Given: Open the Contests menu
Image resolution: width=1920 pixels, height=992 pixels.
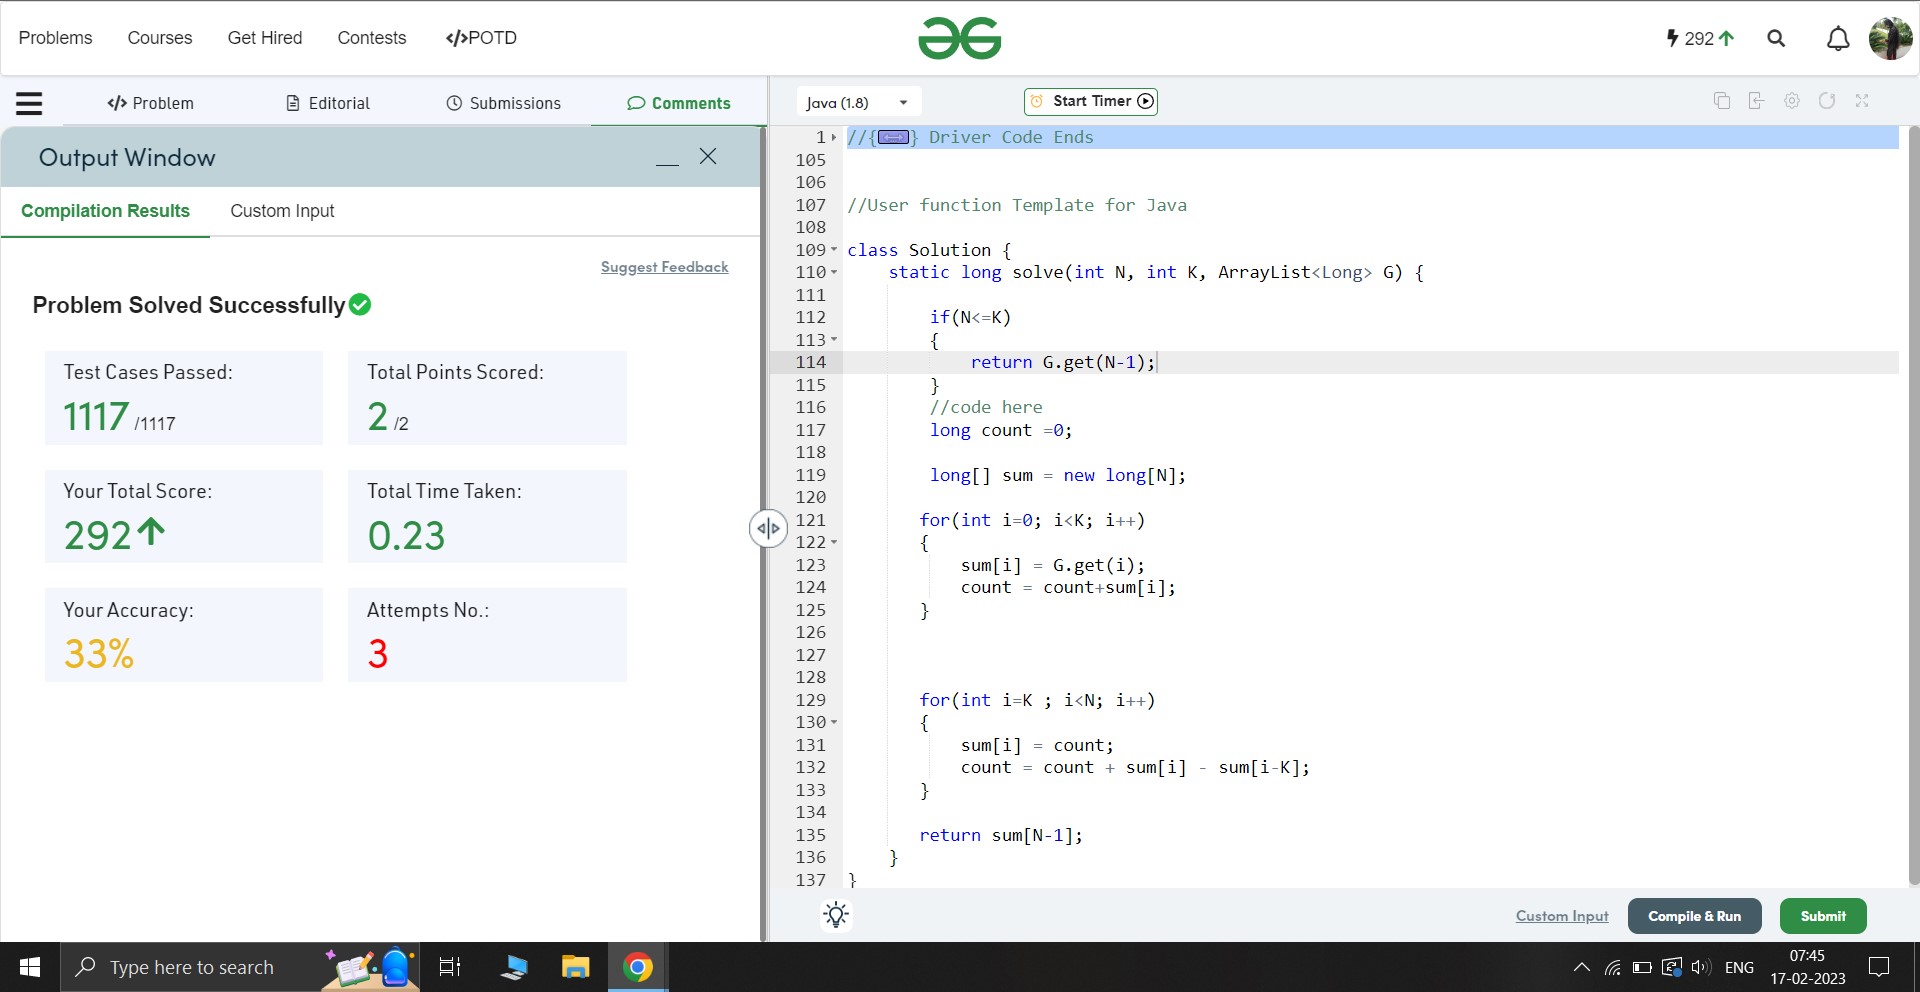Looking at the screenshot, I should pos(372,38).
